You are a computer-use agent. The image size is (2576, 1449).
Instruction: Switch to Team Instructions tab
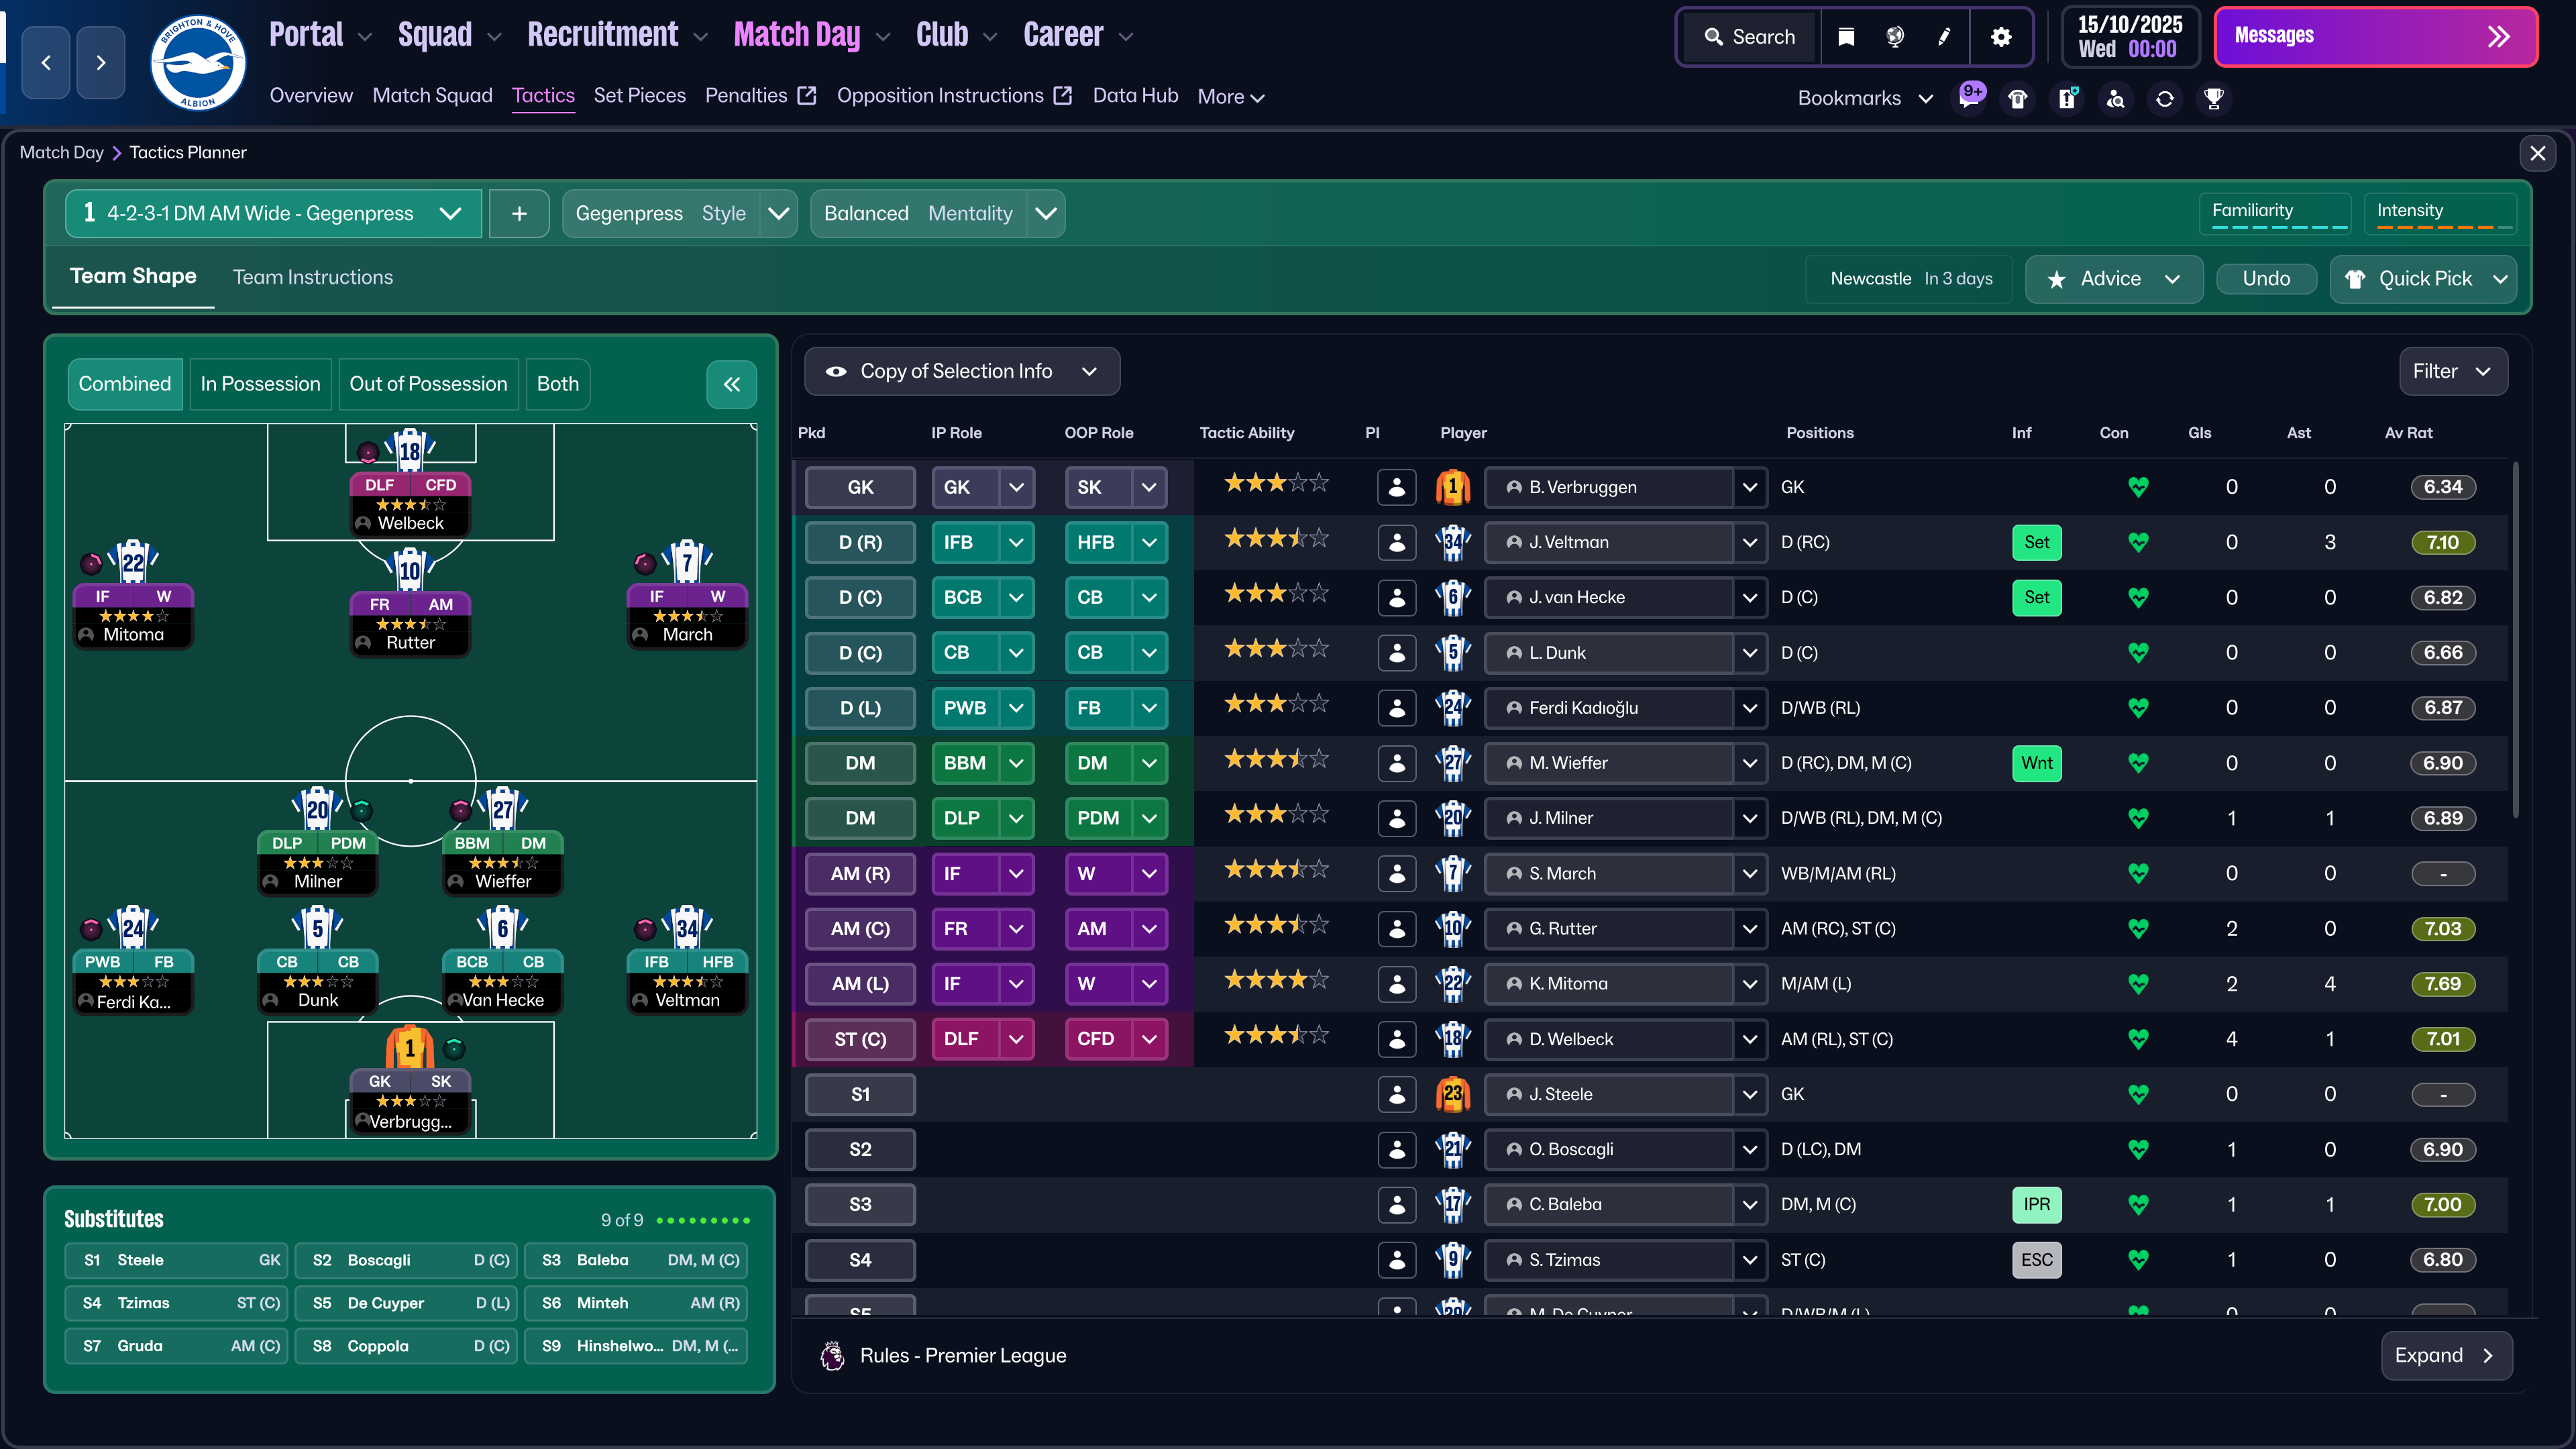[313, 277]
